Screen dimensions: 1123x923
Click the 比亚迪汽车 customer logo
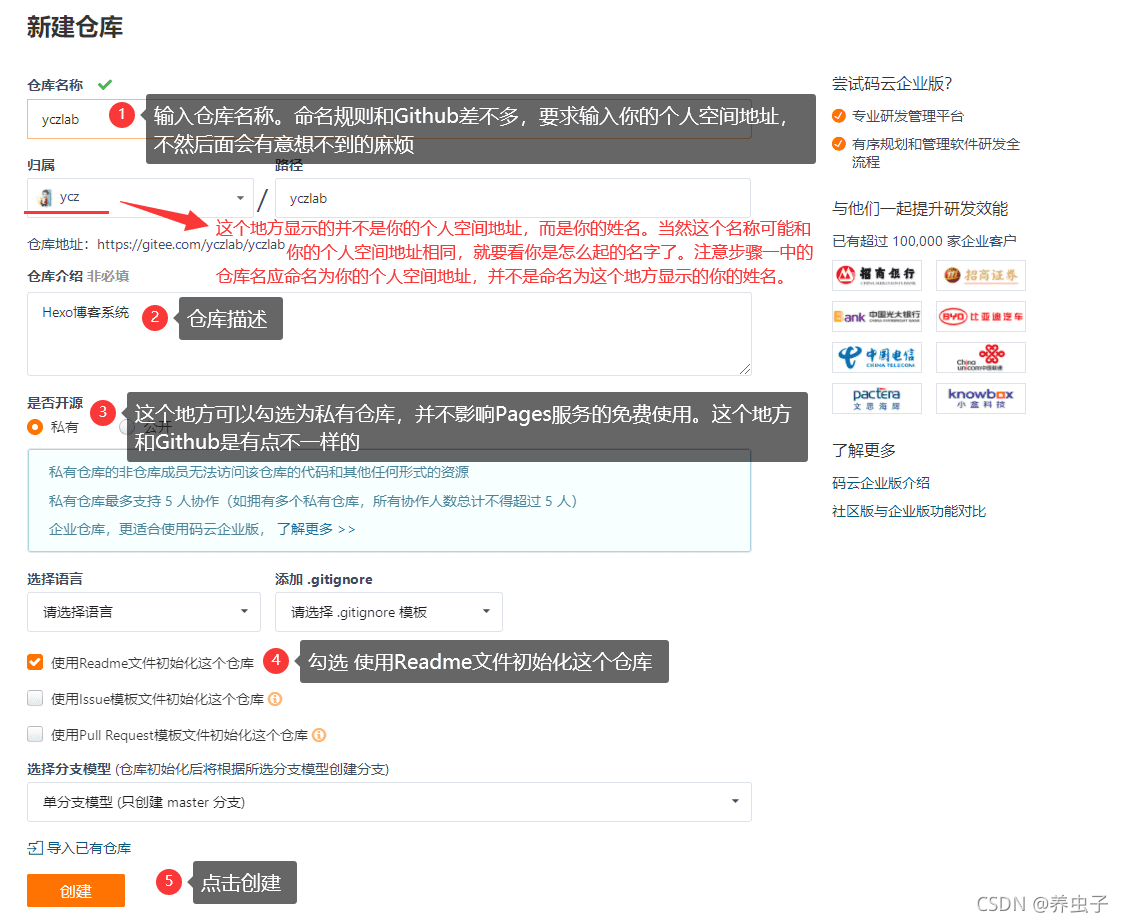(x=980, y=316)
